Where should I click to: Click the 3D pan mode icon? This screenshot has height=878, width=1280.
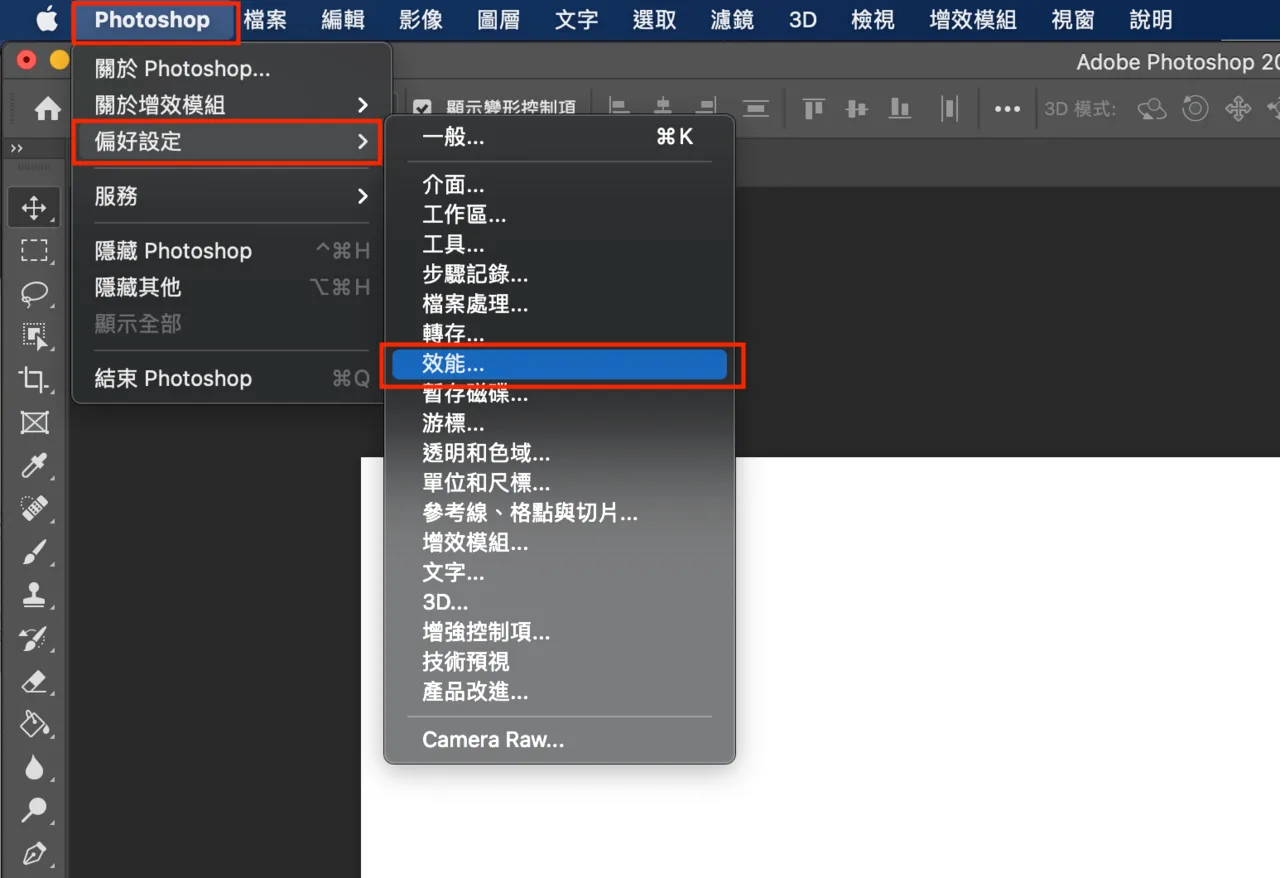(1239, 108)
